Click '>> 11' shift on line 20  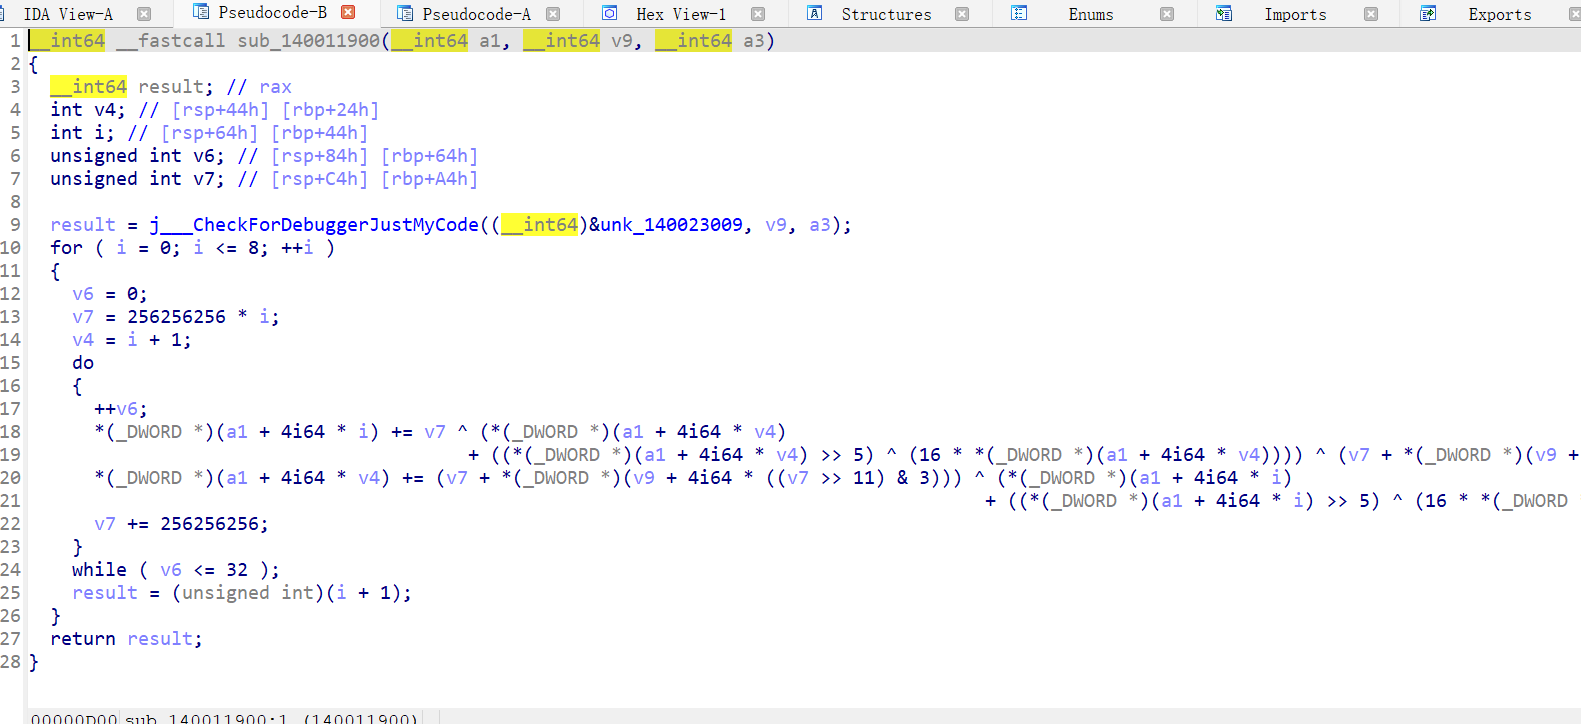(847, 477)
